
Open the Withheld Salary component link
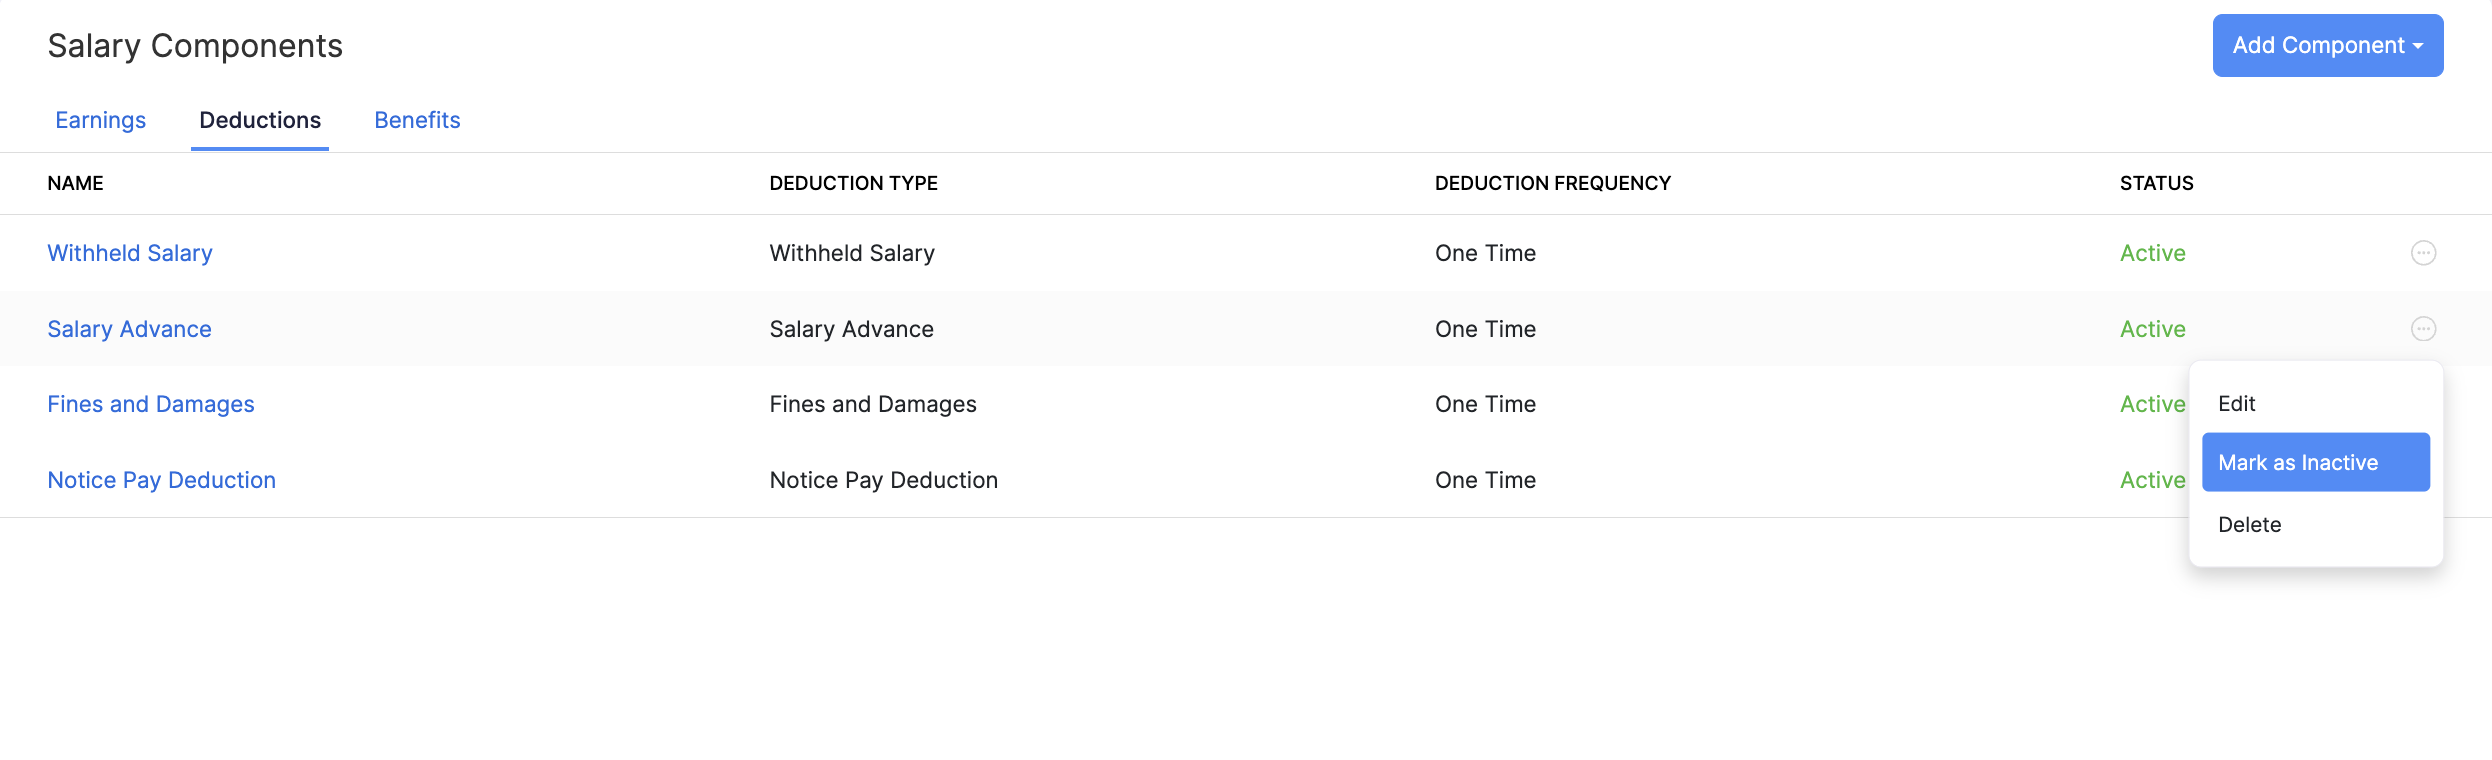130,253
